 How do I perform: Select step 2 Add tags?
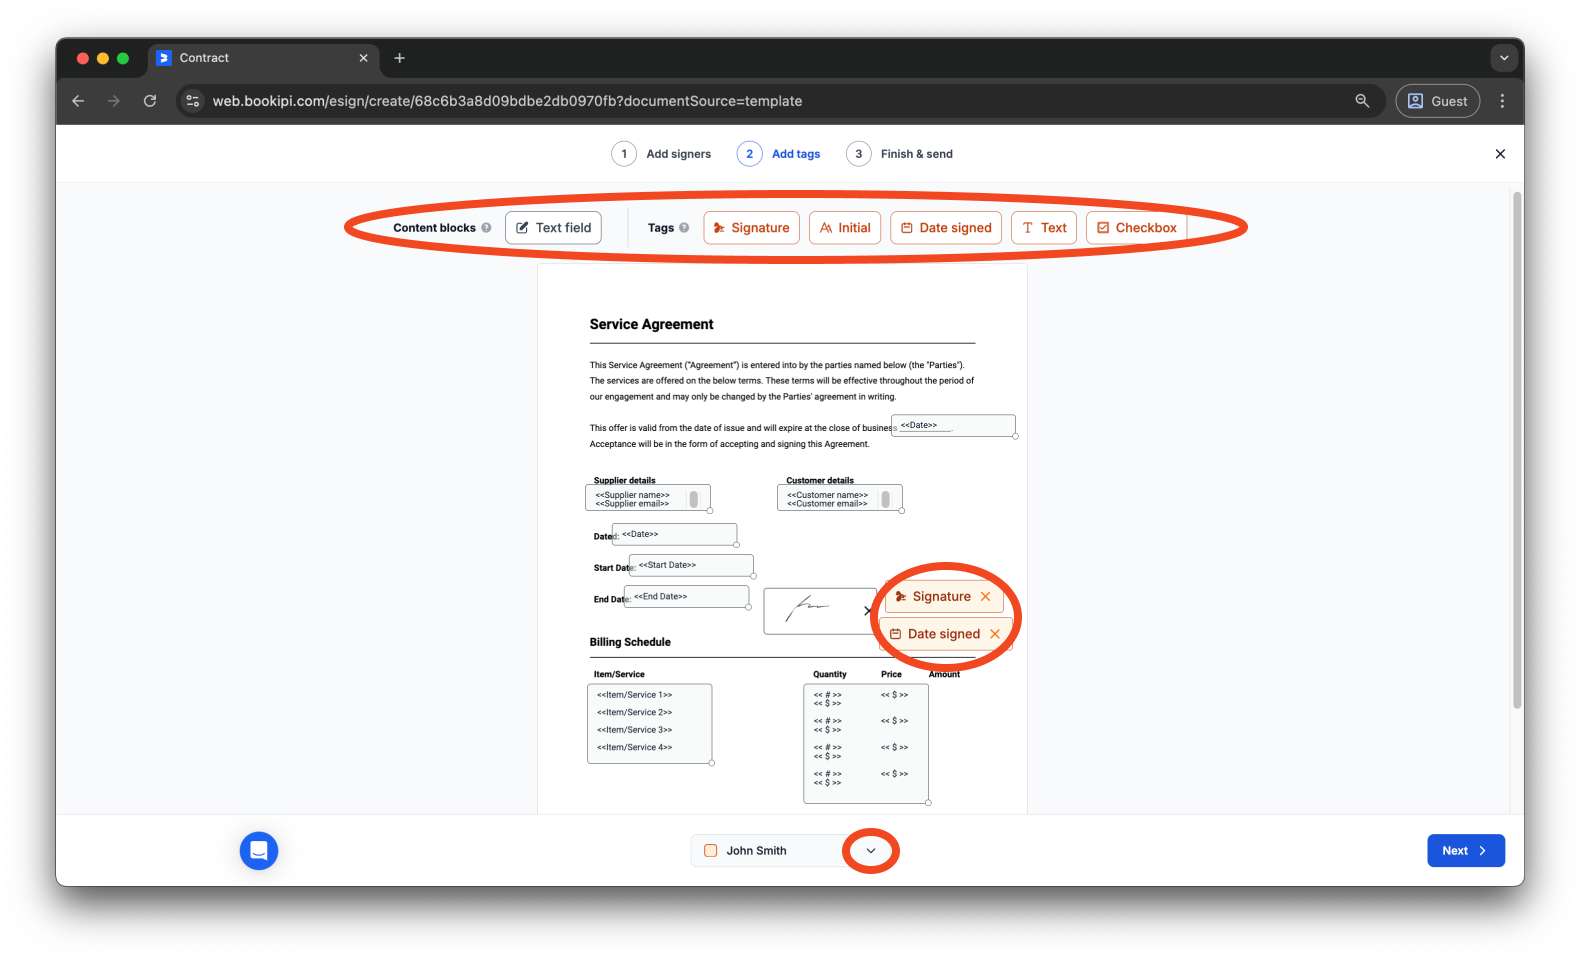(x=779, y=154)
